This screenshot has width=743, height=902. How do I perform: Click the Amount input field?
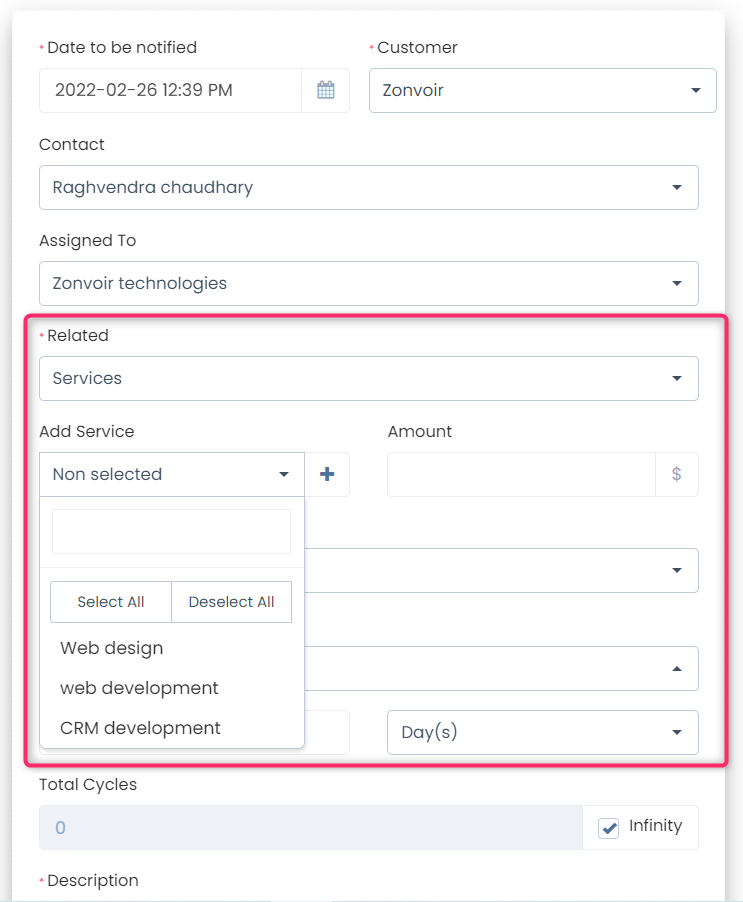pyautogui.click(x=521, y=474)
